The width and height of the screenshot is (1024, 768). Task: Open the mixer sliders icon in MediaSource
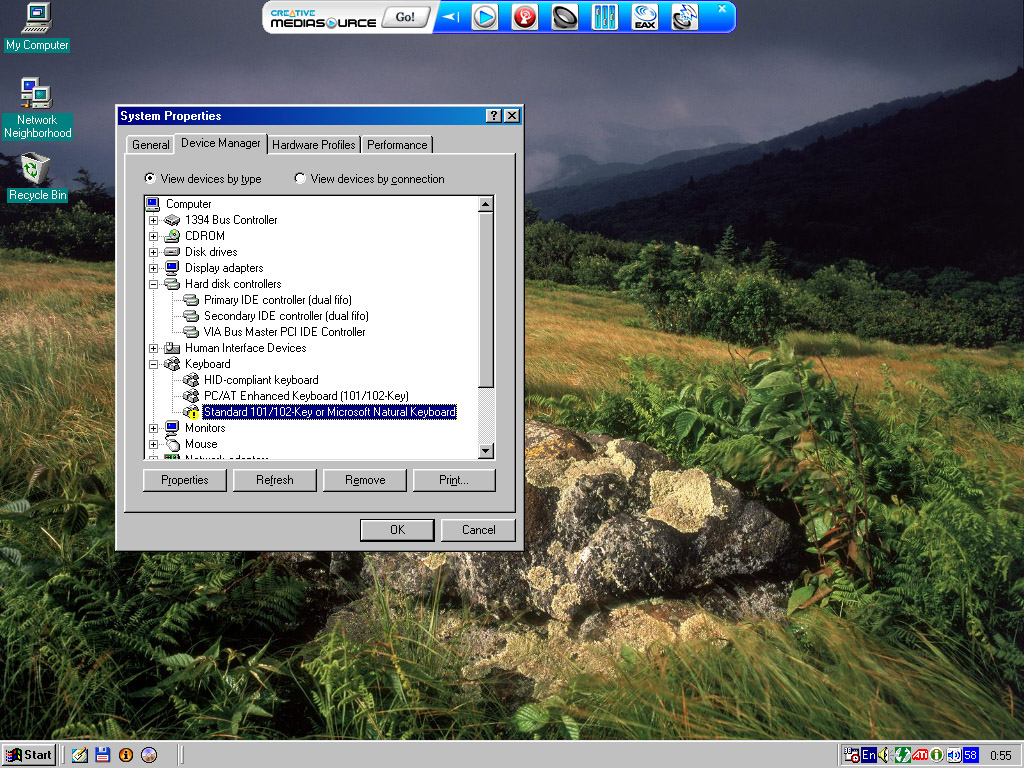[x=605, y=17]
